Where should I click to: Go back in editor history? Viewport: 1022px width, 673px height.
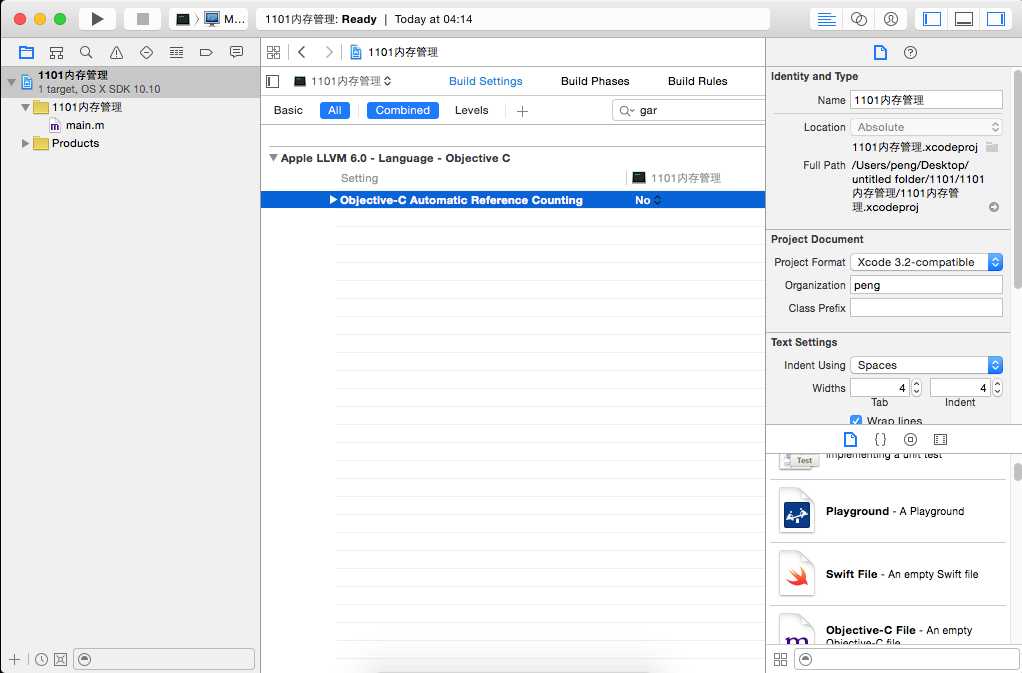pyautogui.click(x=302, y=52)
